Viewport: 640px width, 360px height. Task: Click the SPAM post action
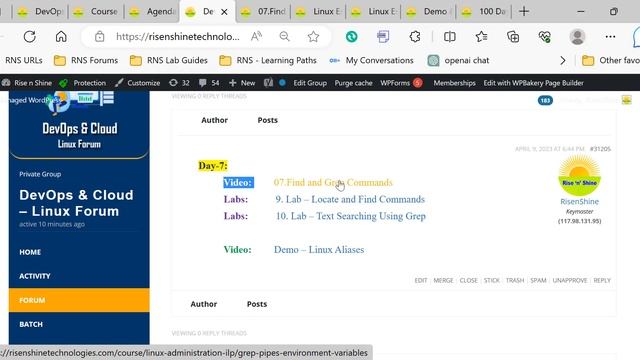tap(538, 280)
